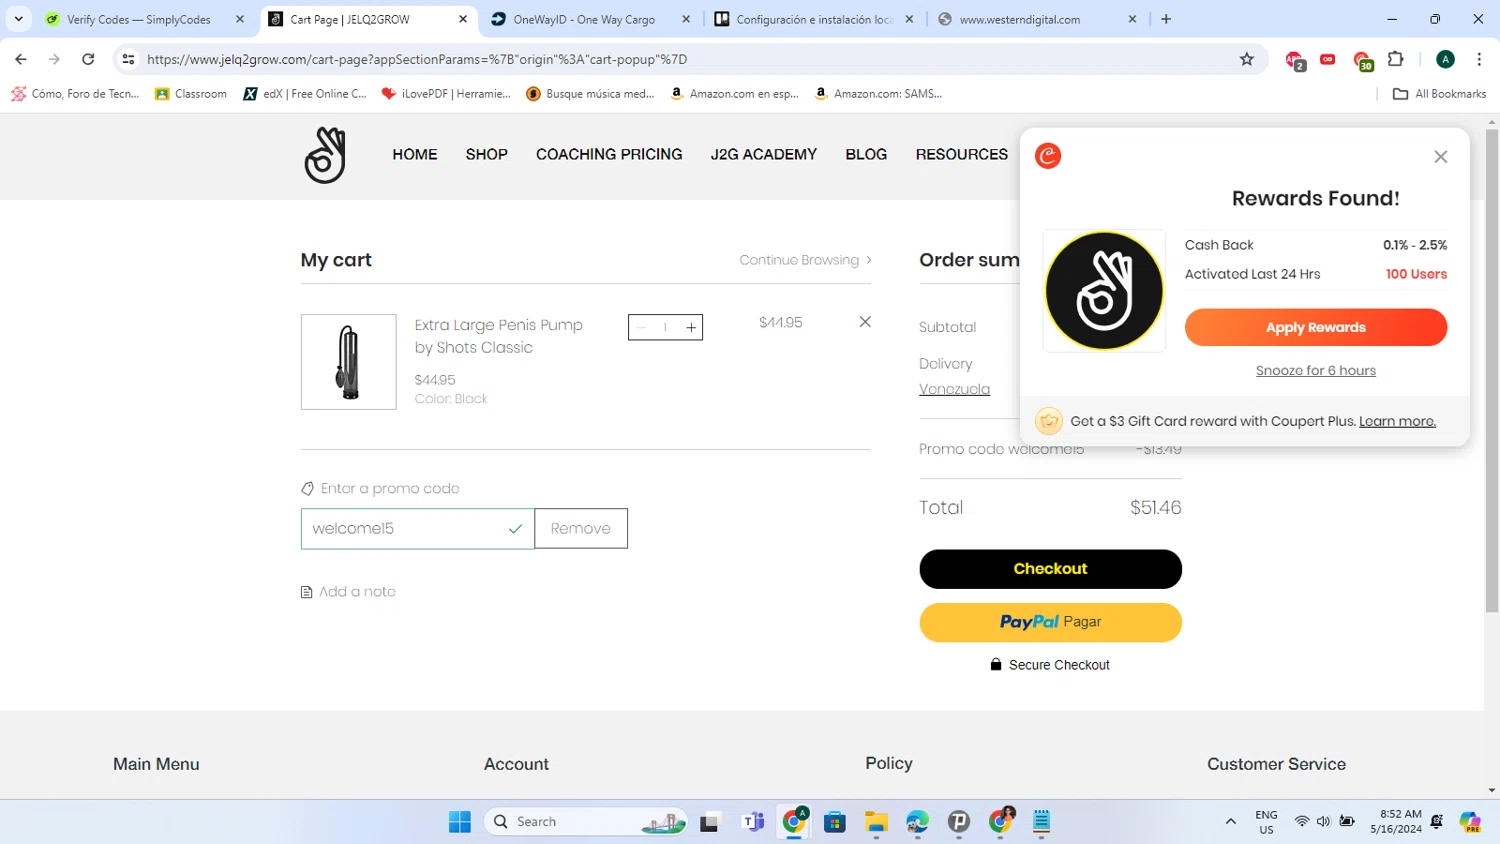Bookmark this page with the star icon

pyautogui.click(x=1246, y=59)
